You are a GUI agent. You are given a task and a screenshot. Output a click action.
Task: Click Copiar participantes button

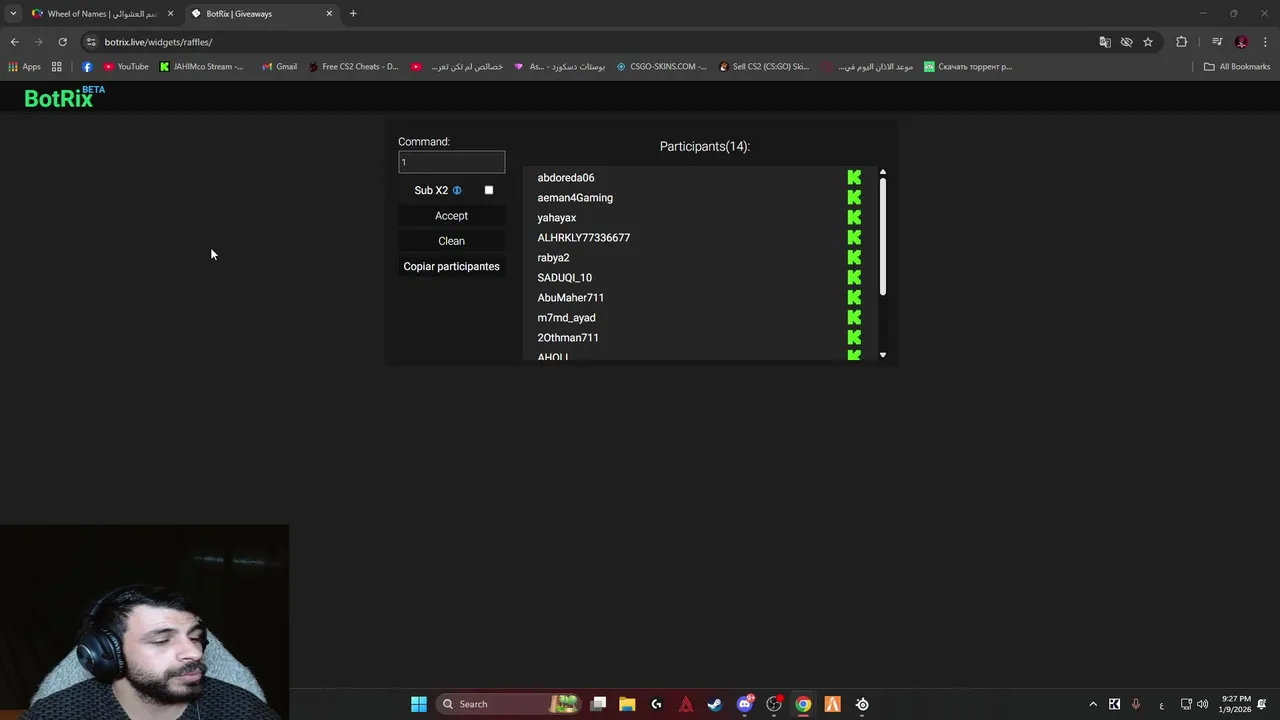coord(451,266)
